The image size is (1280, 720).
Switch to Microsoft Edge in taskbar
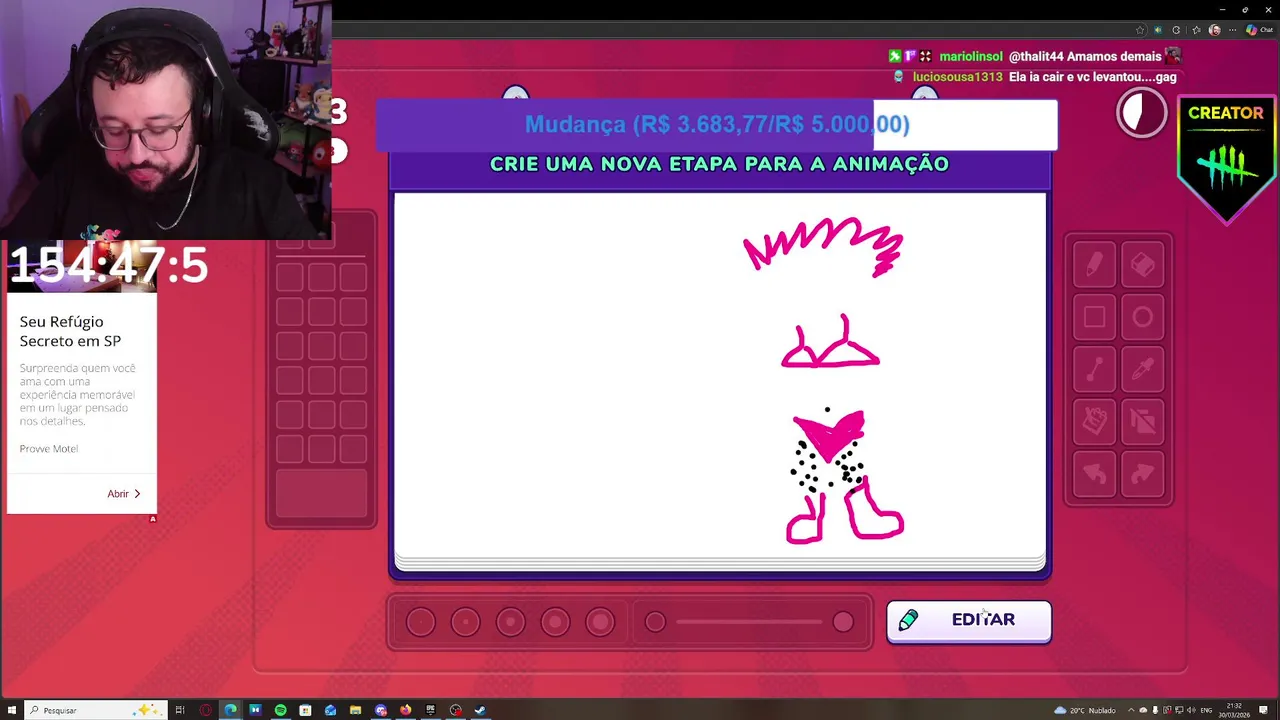(231, 710)
